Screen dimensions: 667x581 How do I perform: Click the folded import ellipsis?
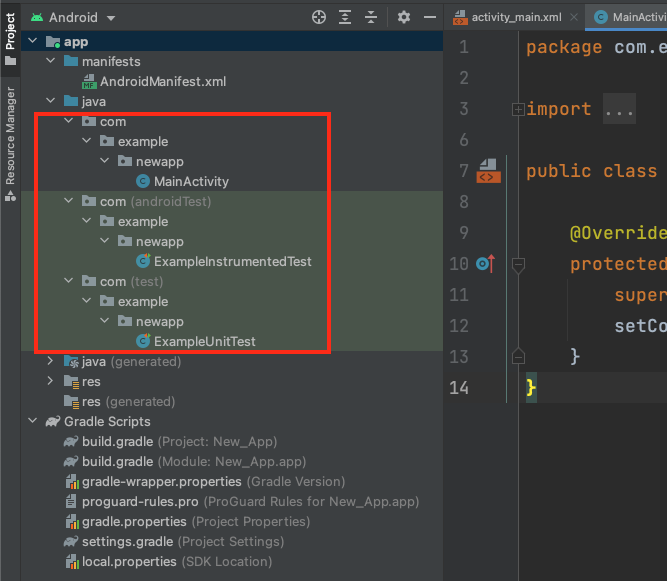(619, 109)
